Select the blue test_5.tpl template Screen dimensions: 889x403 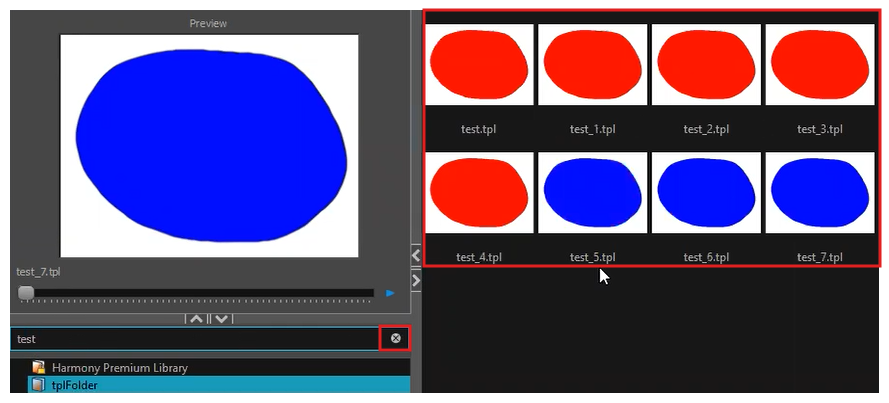click(x=592, y=193)
